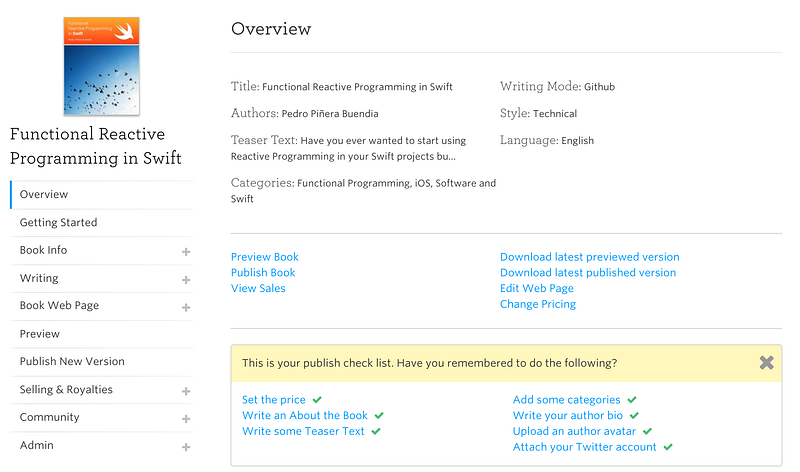Expand Selling & Royalties plus icon
800x472 pixels.
coord(186,391)
